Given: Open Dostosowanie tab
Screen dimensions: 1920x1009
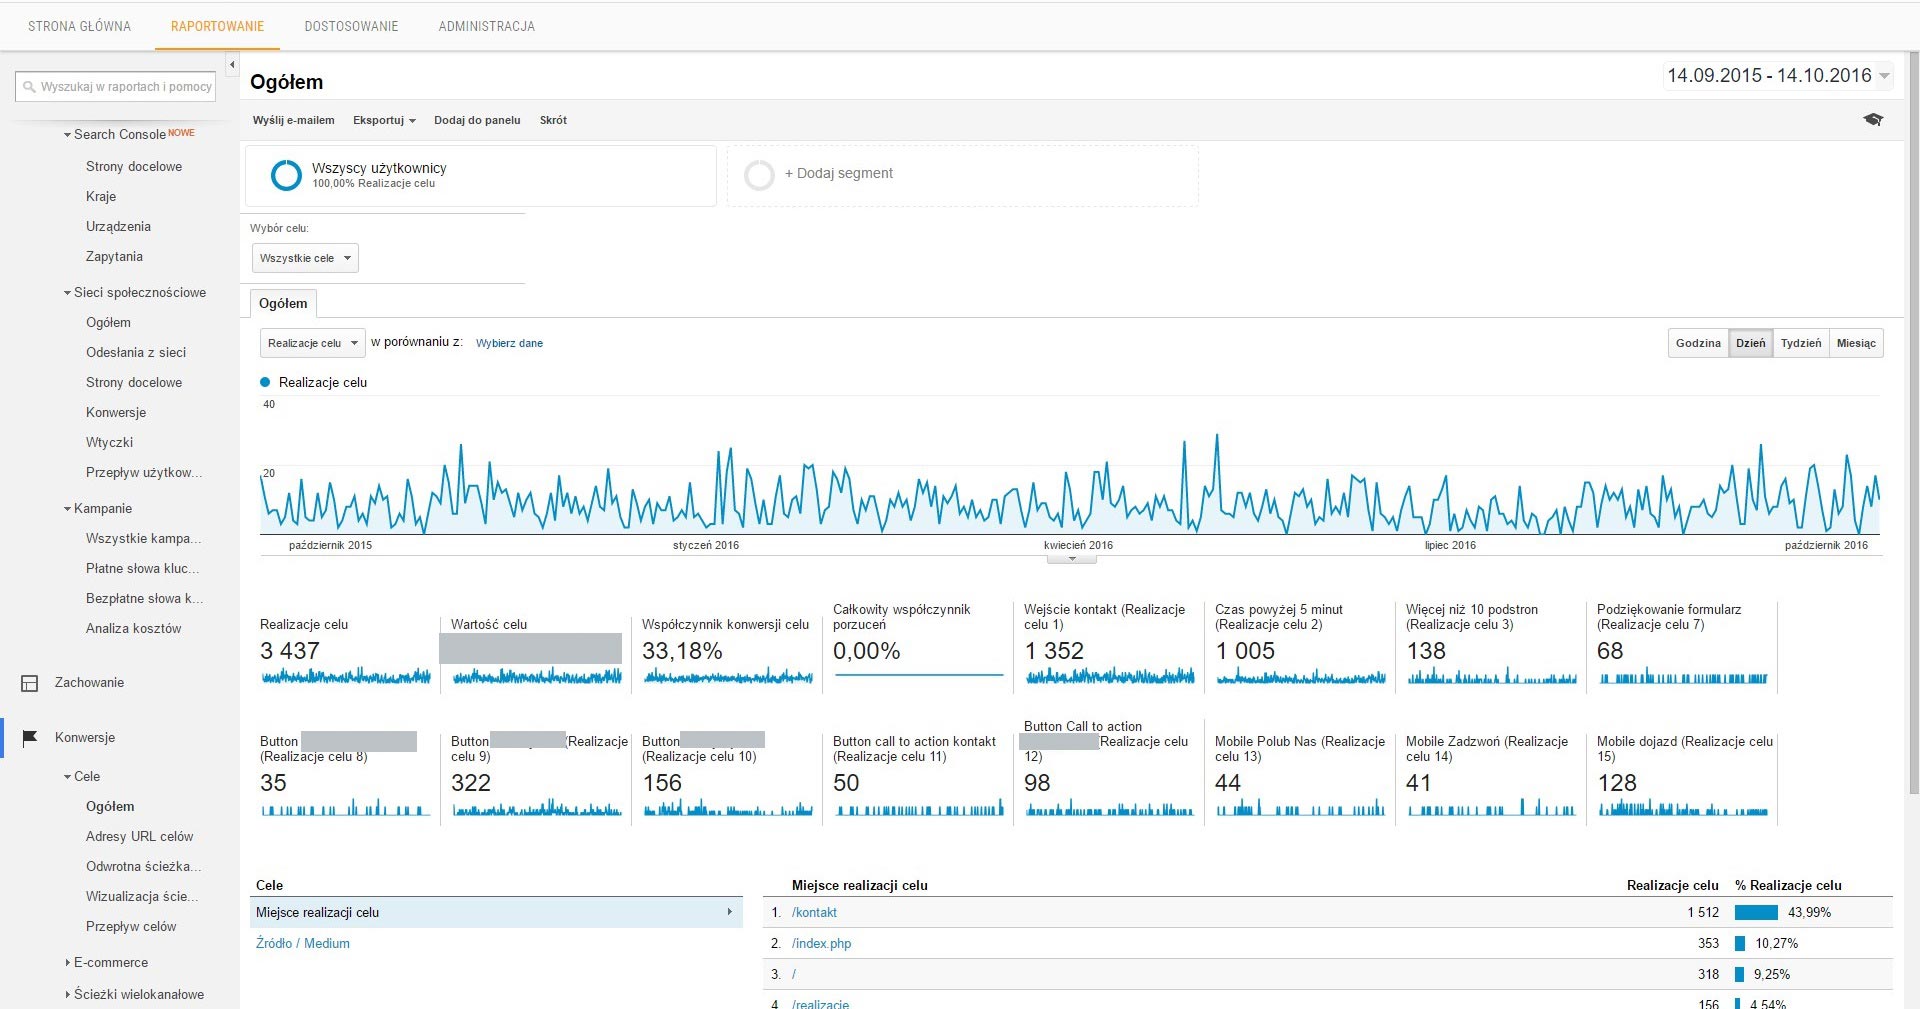Looking at the screenshot, I should (351, 27).
